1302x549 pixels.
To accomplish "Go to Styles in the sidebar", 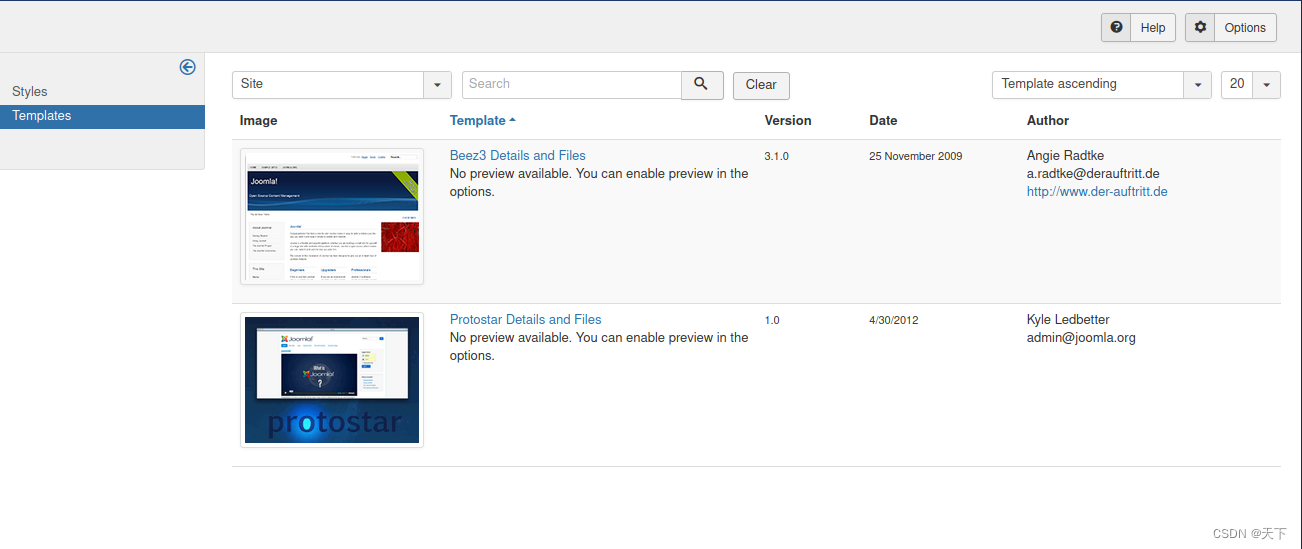I will coord(30,91).
